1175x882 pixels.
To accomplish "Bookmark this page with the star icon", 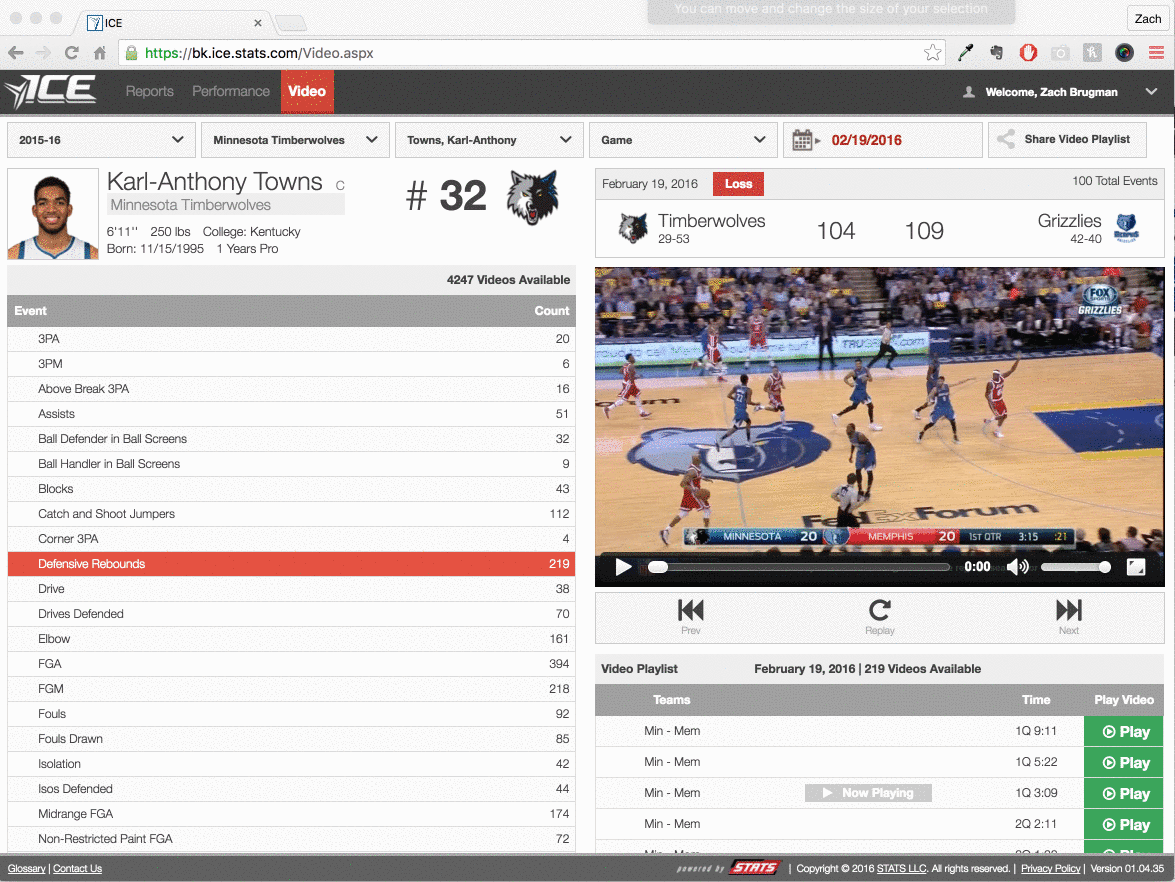I will 932,53.
